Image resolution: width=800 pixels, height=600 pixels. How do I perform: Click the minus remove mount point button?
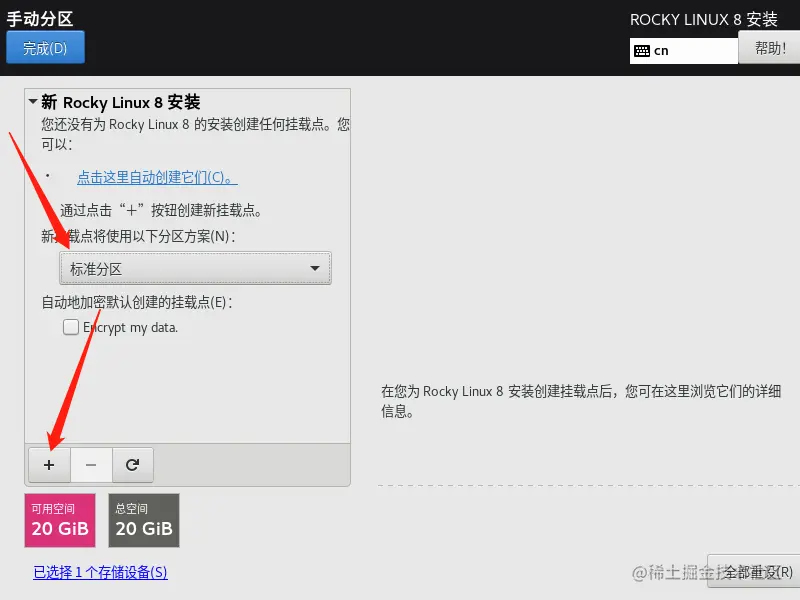(x=91, y=465)
